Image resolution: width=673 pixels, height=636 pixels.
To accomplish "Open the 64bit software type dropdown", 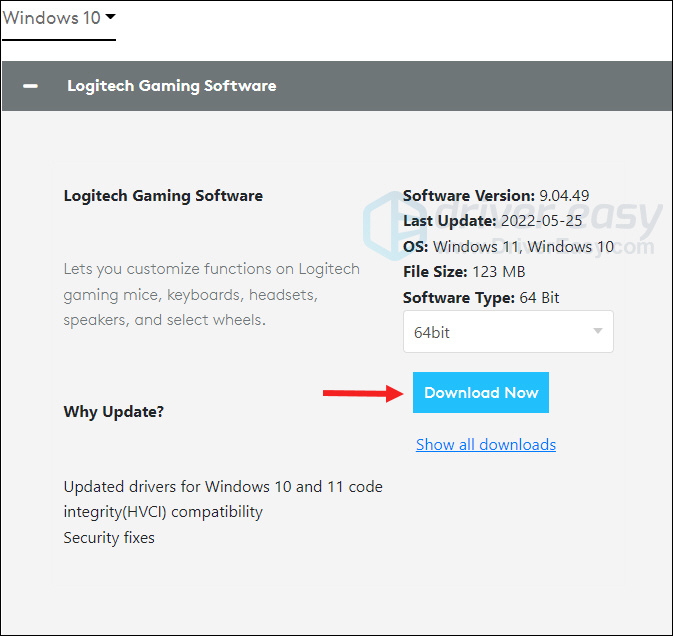I will [508, 332].
